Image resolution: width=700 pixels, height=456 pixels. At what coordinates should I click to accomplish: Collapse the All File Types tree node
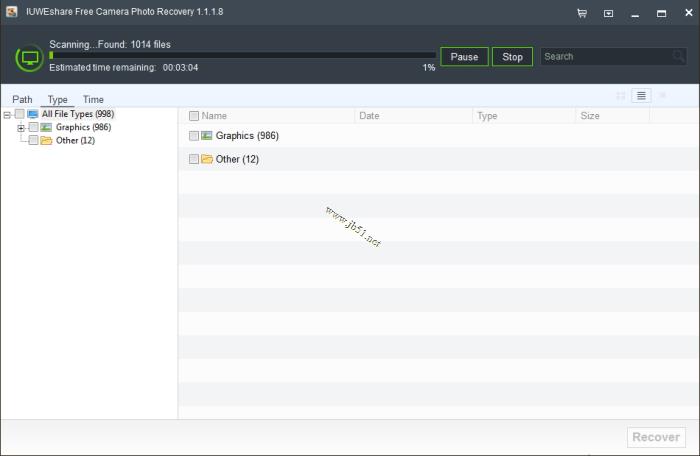pyautogui.click(x=7, y=115)
